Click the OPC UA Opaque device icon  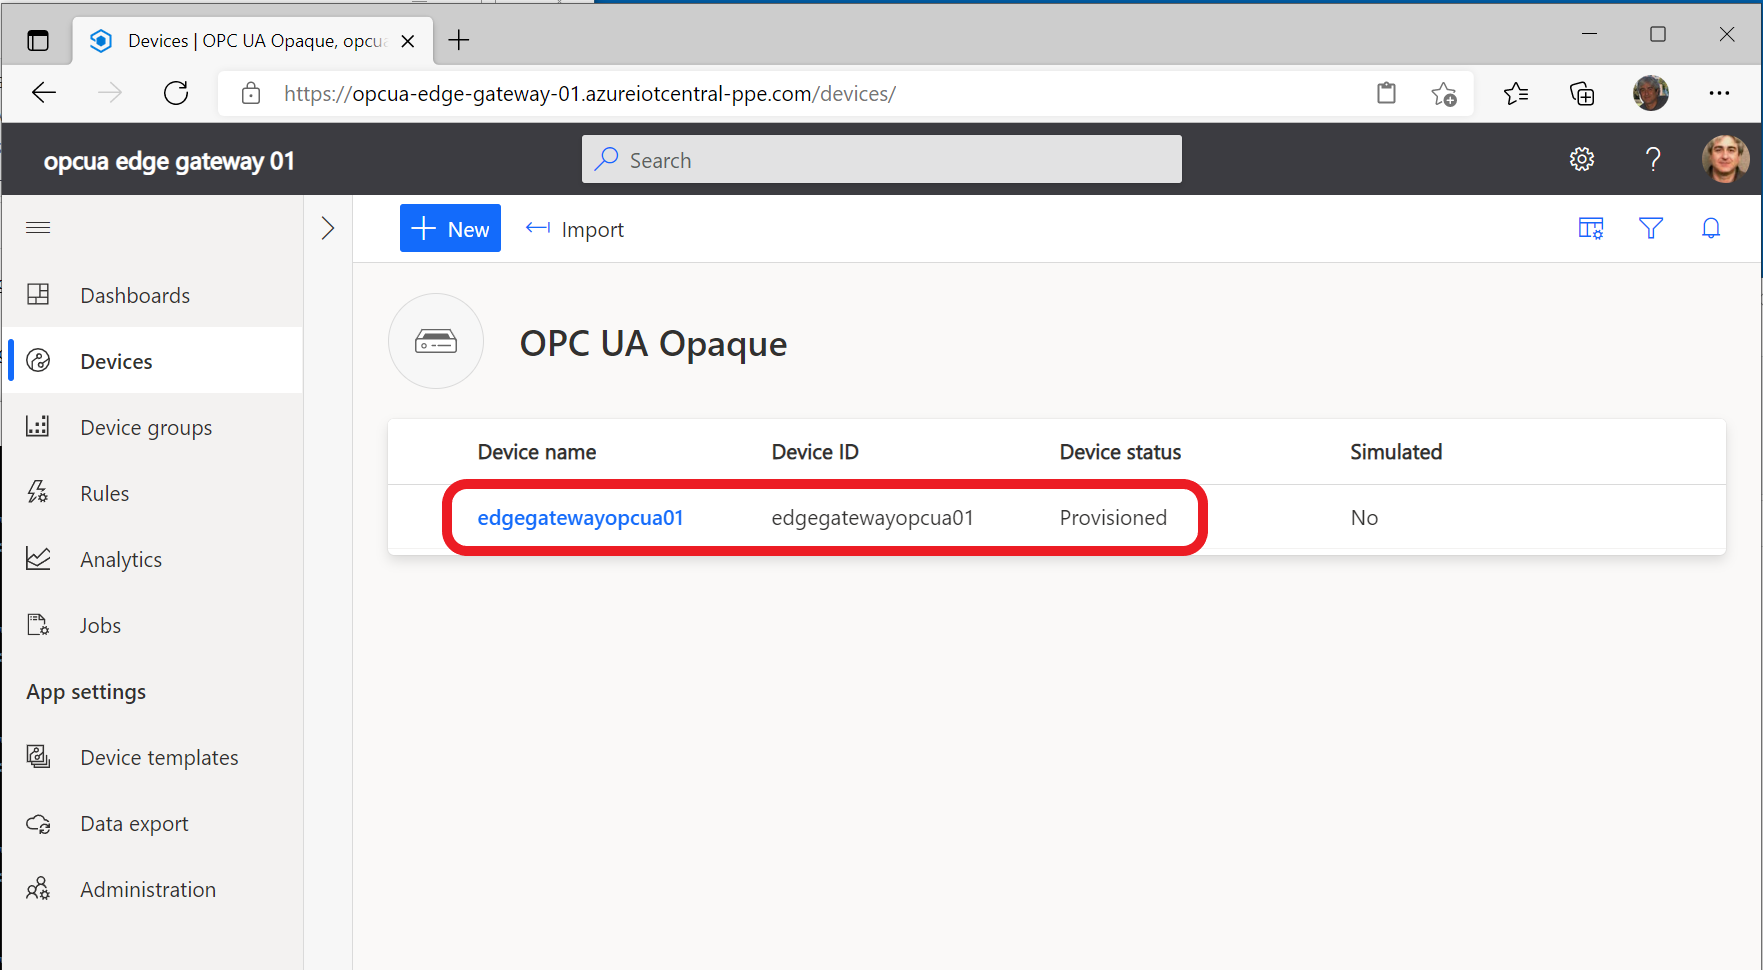coord(436,341)
